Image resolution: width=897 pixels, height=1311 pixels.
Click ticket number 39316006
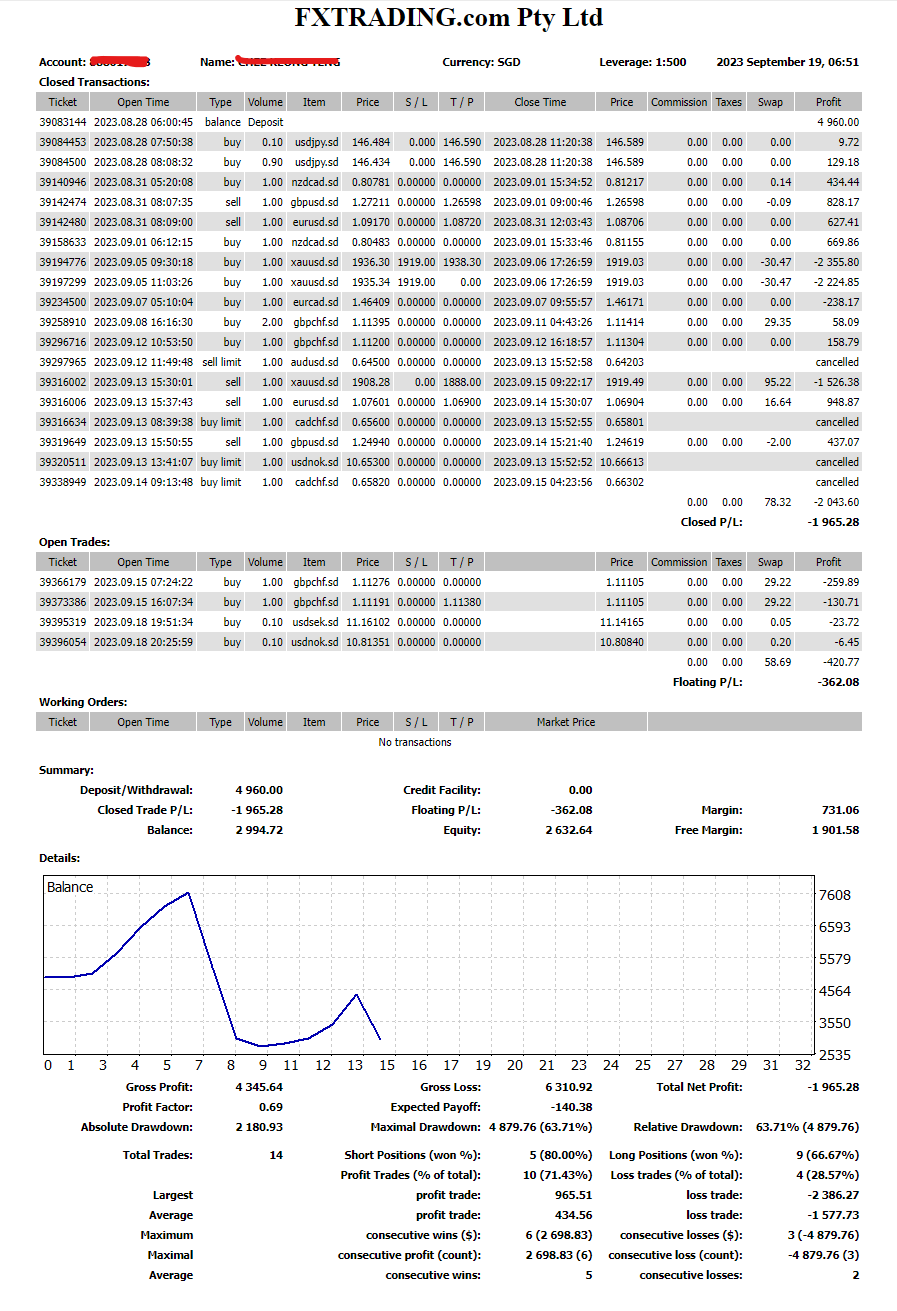pos(62,402)
